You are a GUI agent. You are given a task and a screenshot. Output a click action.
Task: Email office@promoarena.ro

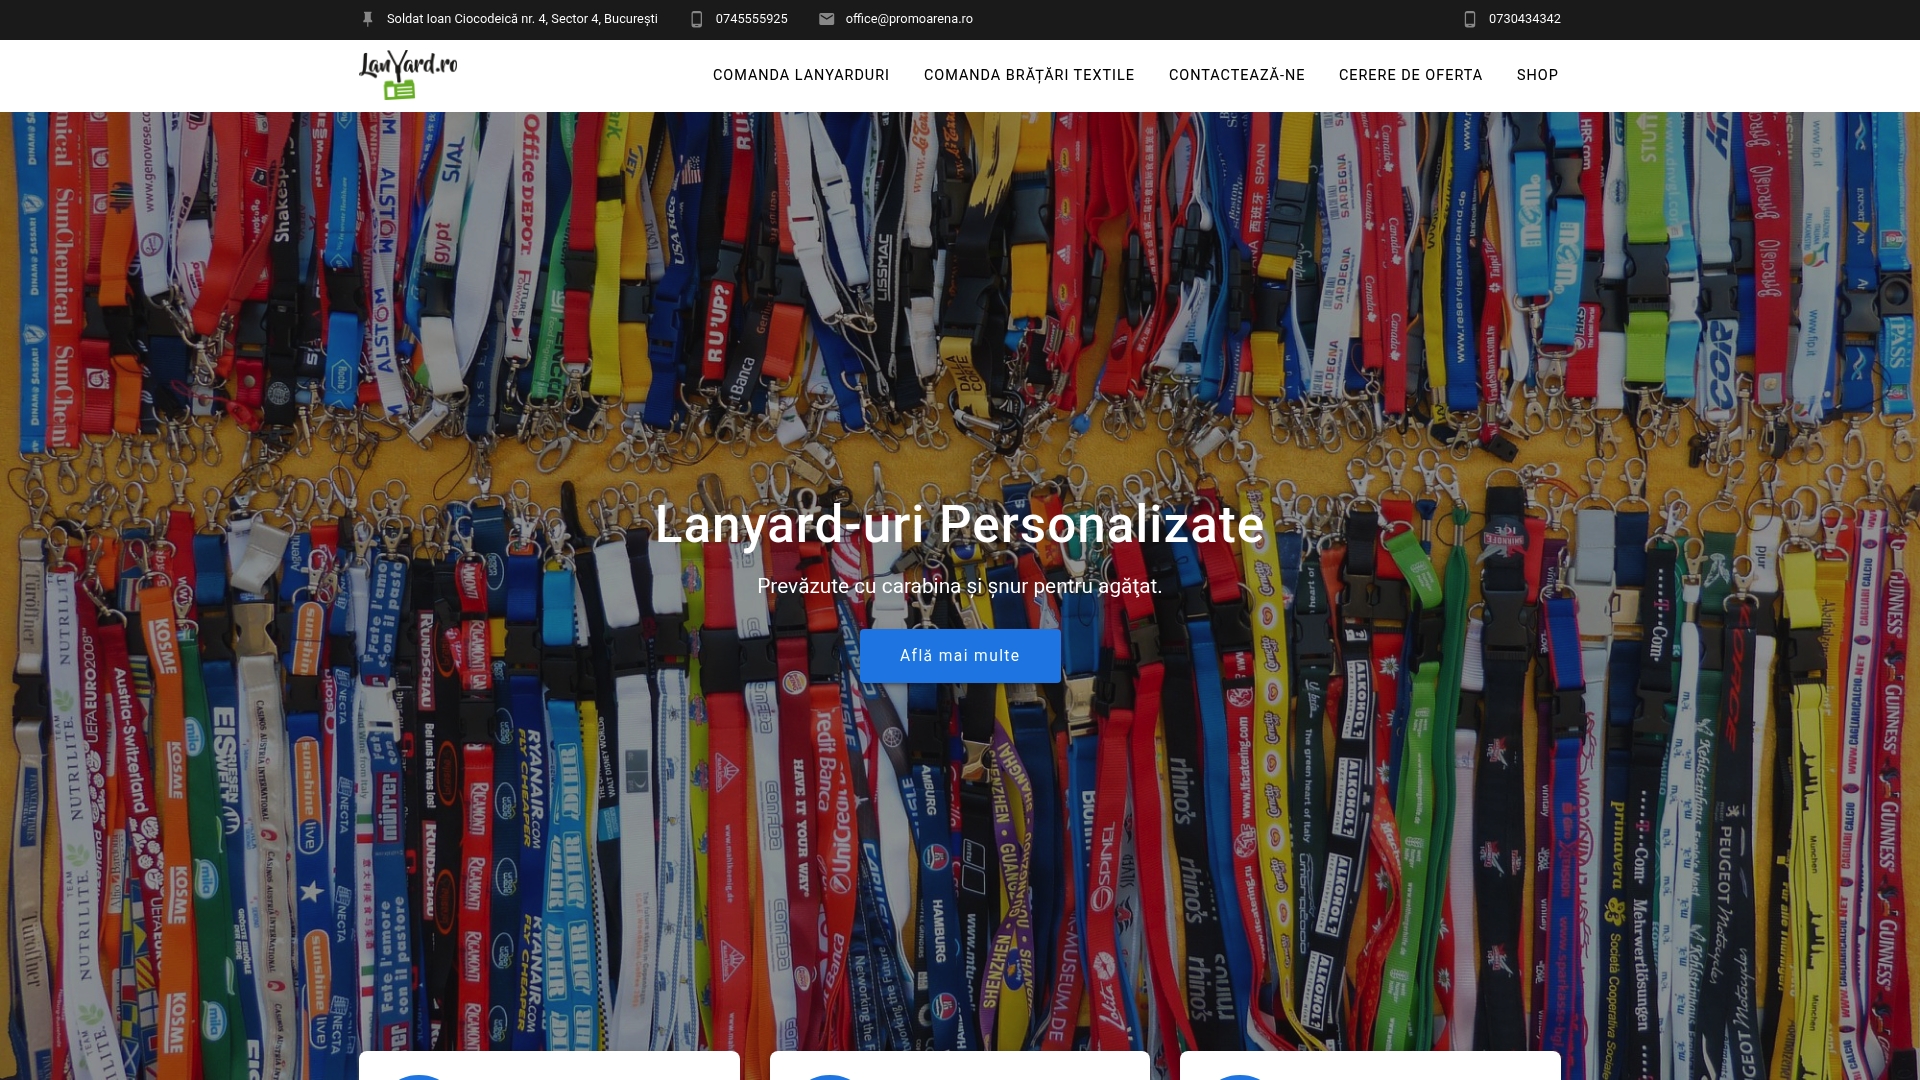(909, 19)
